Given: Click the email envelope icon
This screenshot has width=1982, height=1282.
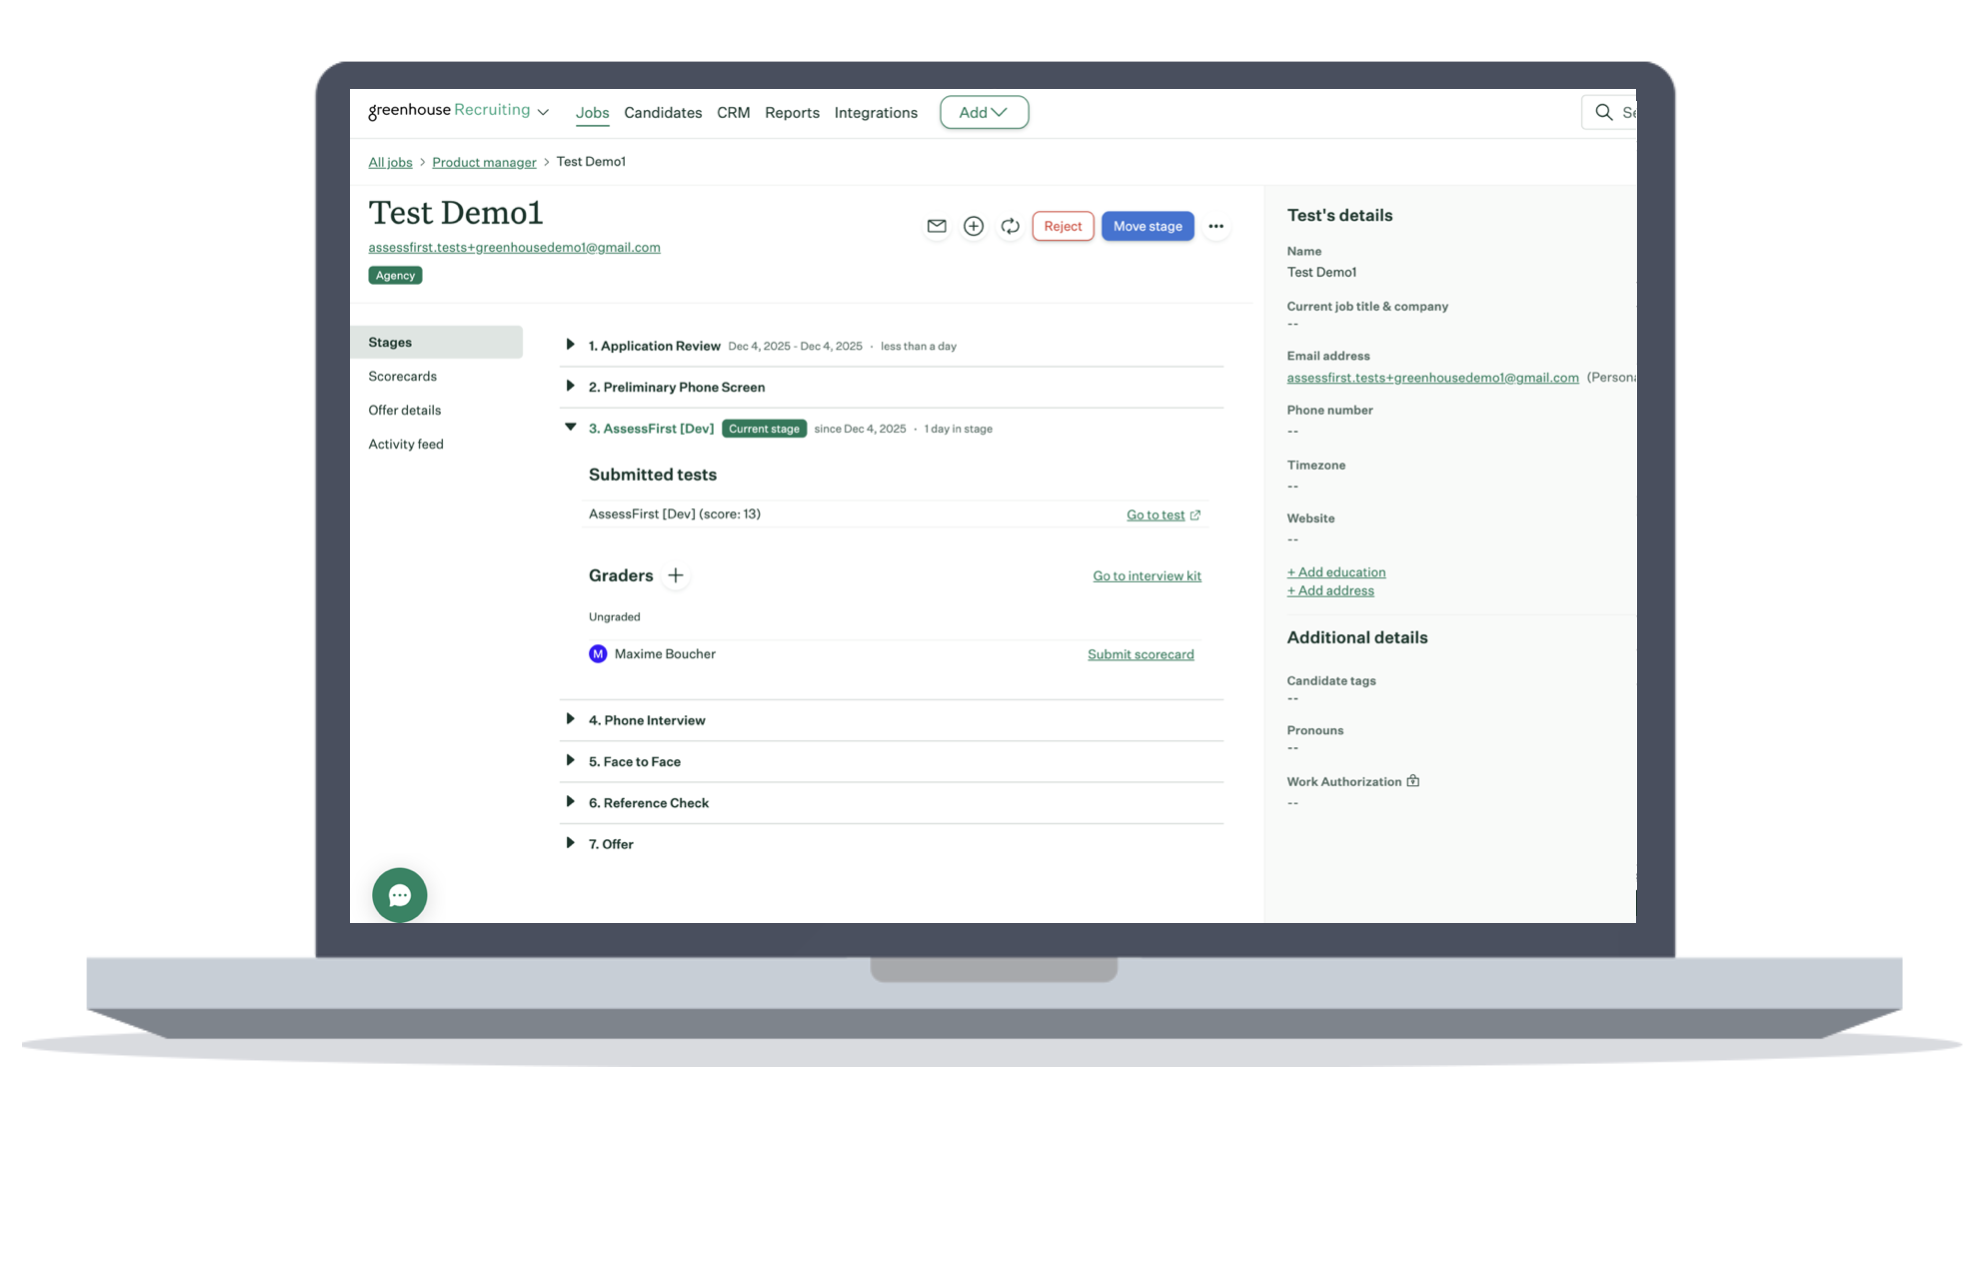Looking at the screenshot, I should click(936, 226).
